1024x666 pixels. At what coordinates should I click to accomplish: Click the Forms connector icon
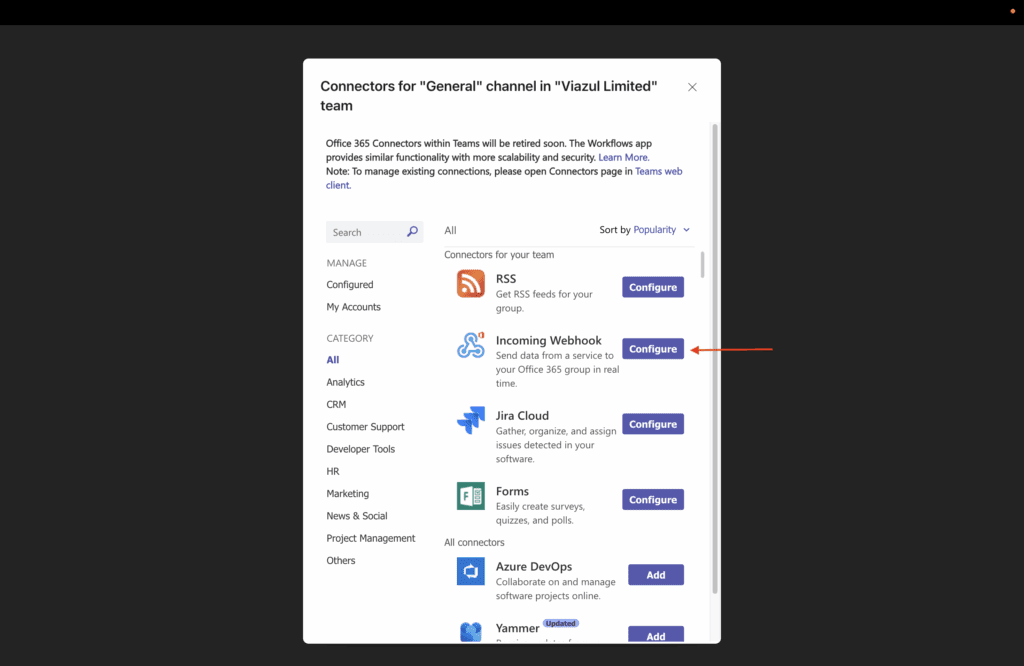point(470,496)
